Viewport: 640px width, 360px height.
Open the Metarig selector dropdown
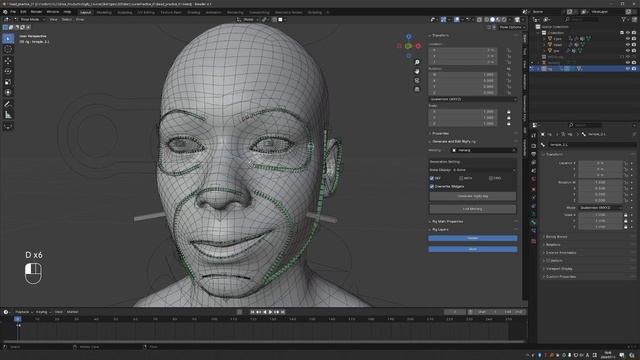[484, 150]
